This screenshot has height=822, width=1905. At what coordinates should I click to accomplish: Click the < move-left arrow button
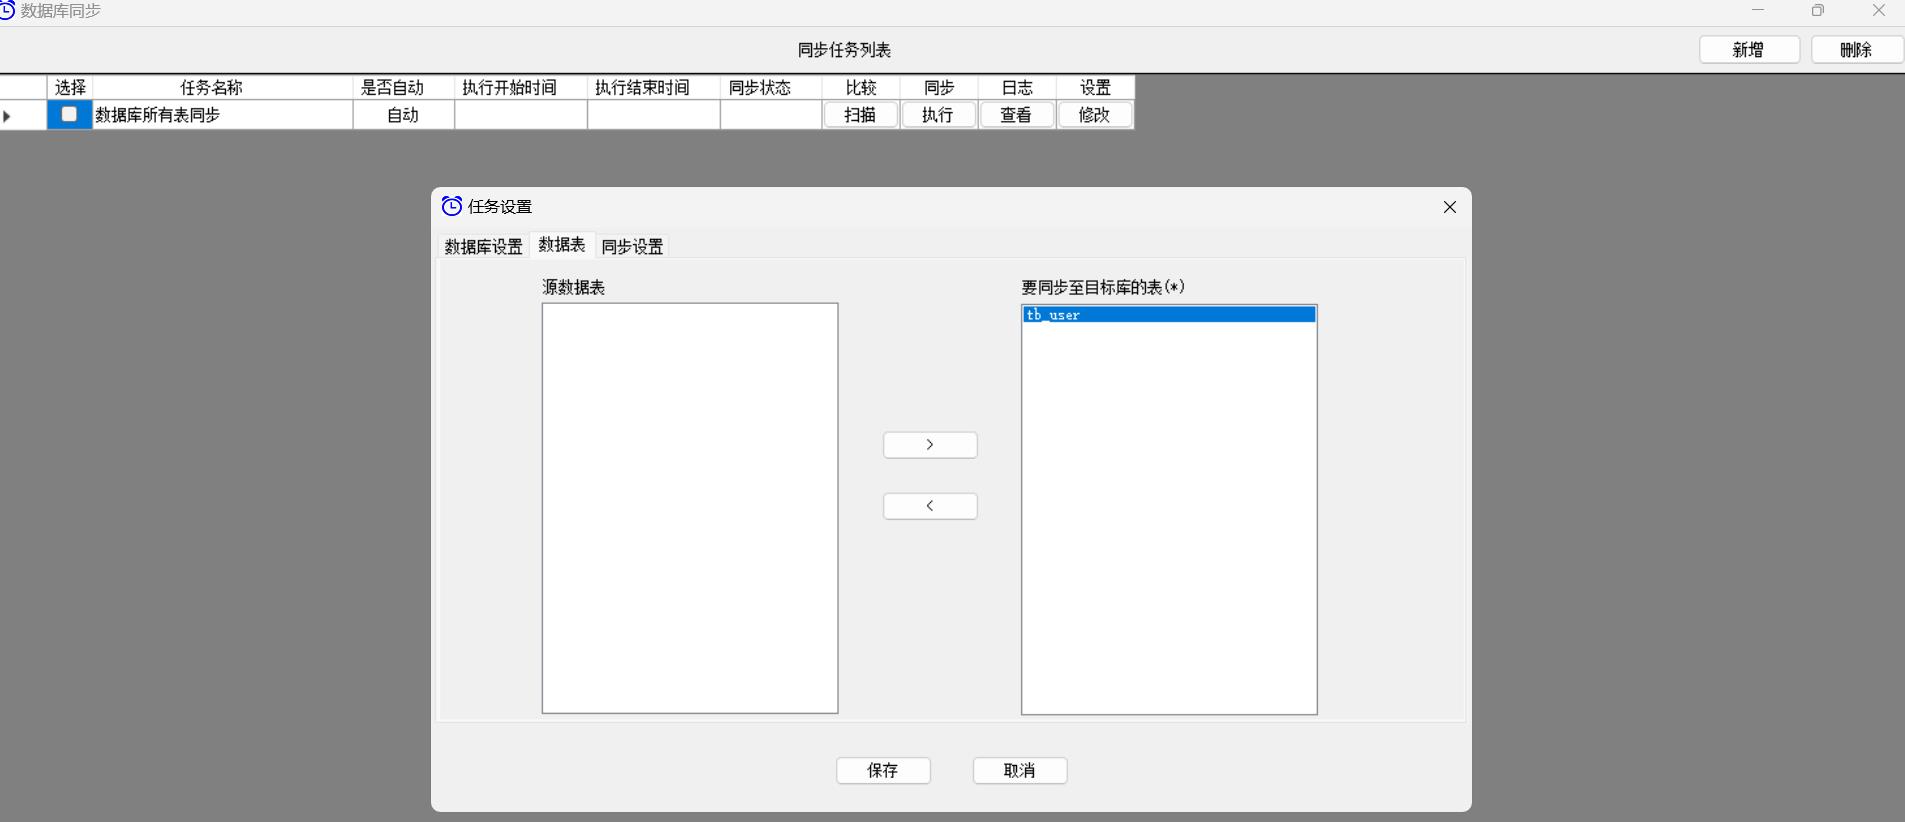click(x=930, y=506)
